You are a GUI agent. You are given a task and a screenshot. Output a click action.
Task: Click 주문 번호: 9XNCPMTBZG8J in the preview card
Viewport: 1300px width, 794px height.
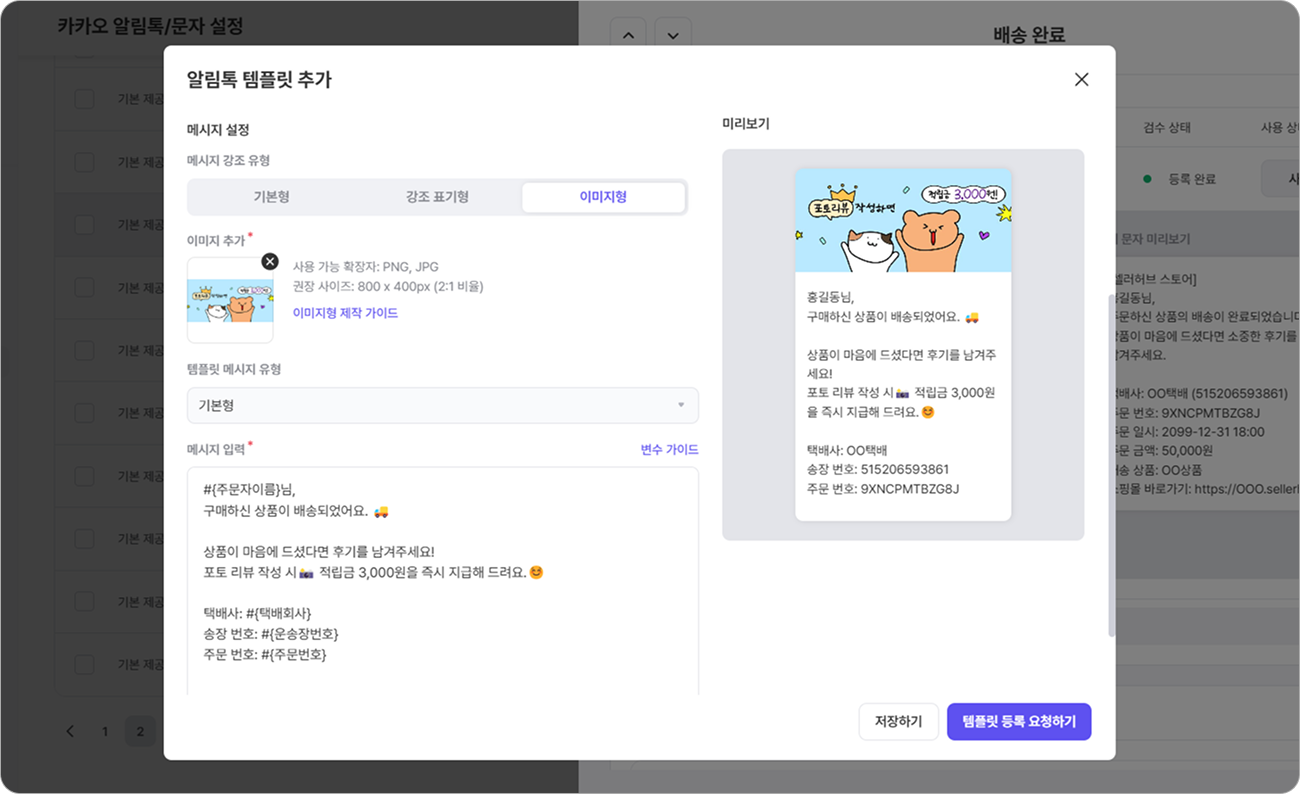click(882, 489)
